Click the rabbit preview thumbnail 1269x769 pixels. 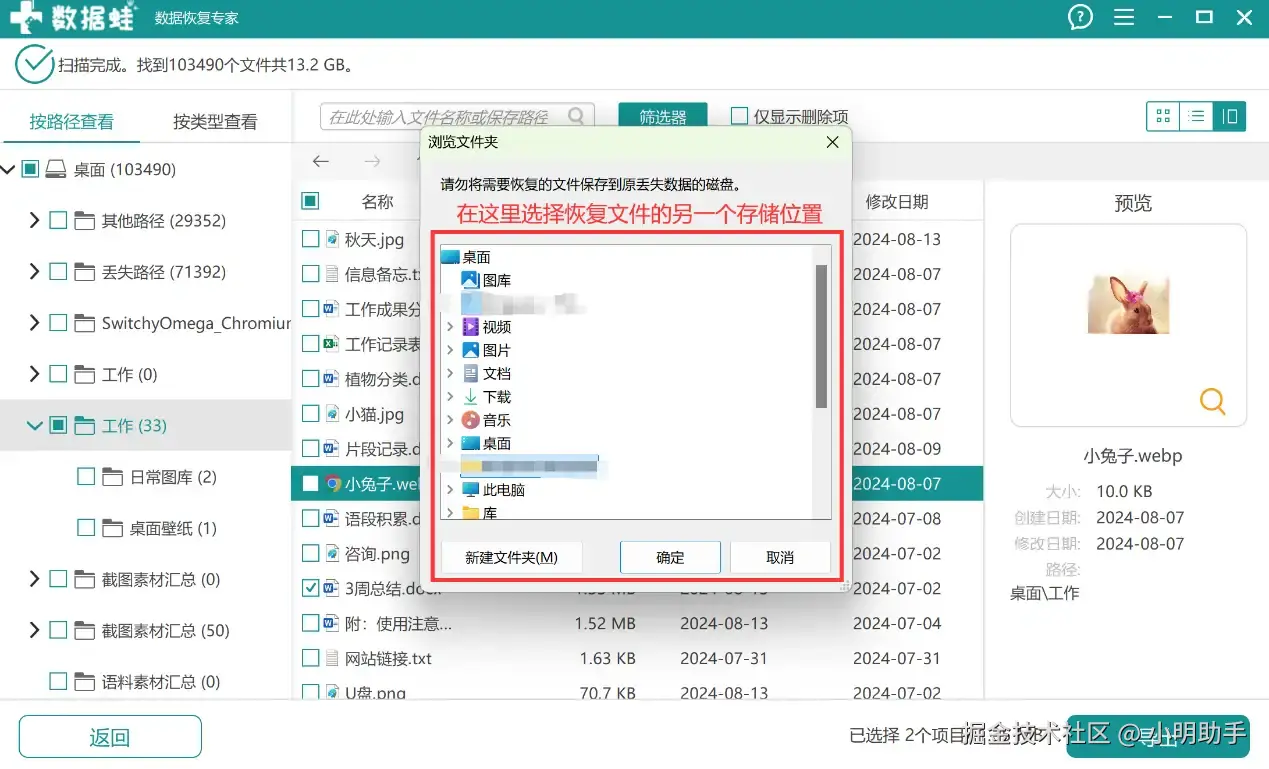click(1128, 304)
